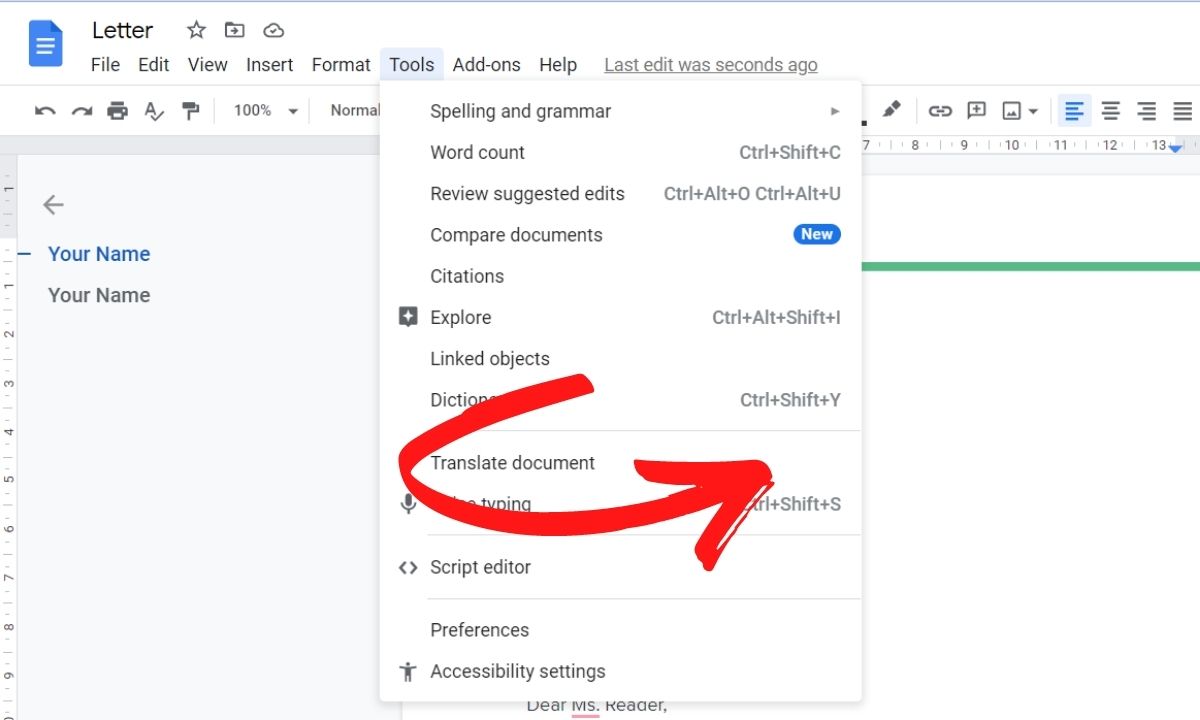The image size is (1200, 720).
Task: Select Translate document from Tools menu
Action: [512, 463]
